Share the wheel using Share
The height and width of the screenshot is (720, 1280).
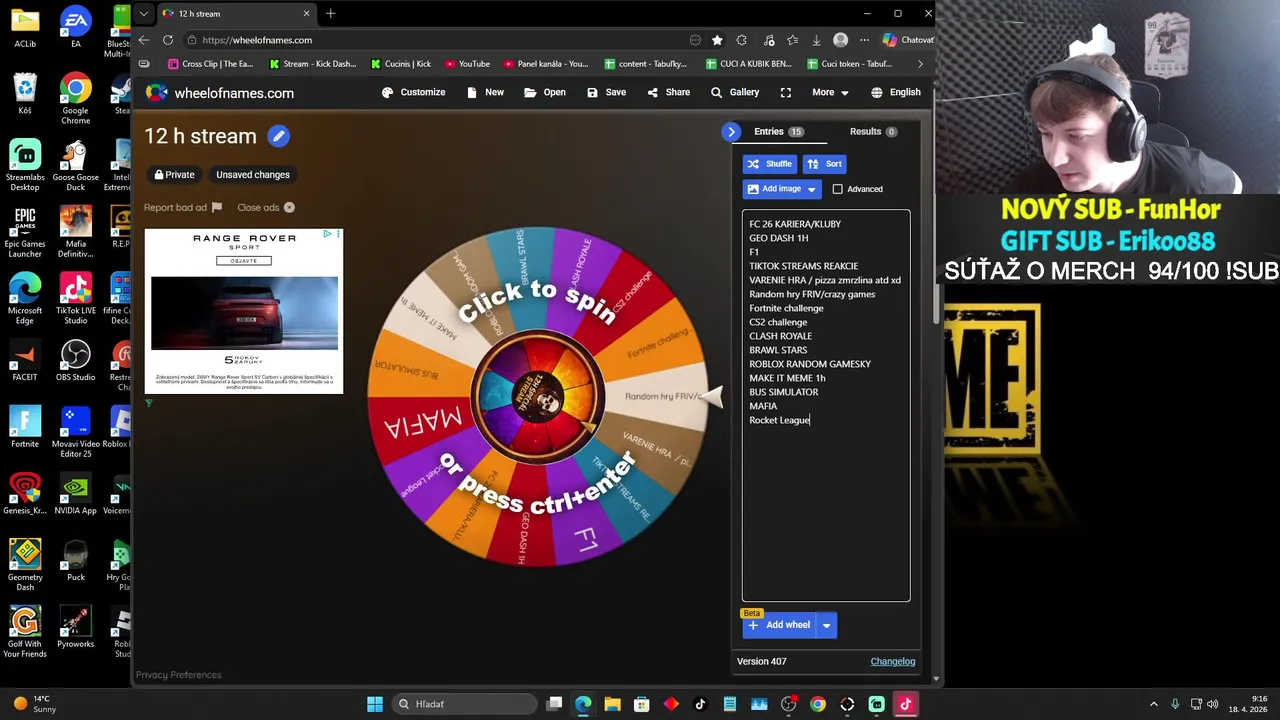(668, 92)
